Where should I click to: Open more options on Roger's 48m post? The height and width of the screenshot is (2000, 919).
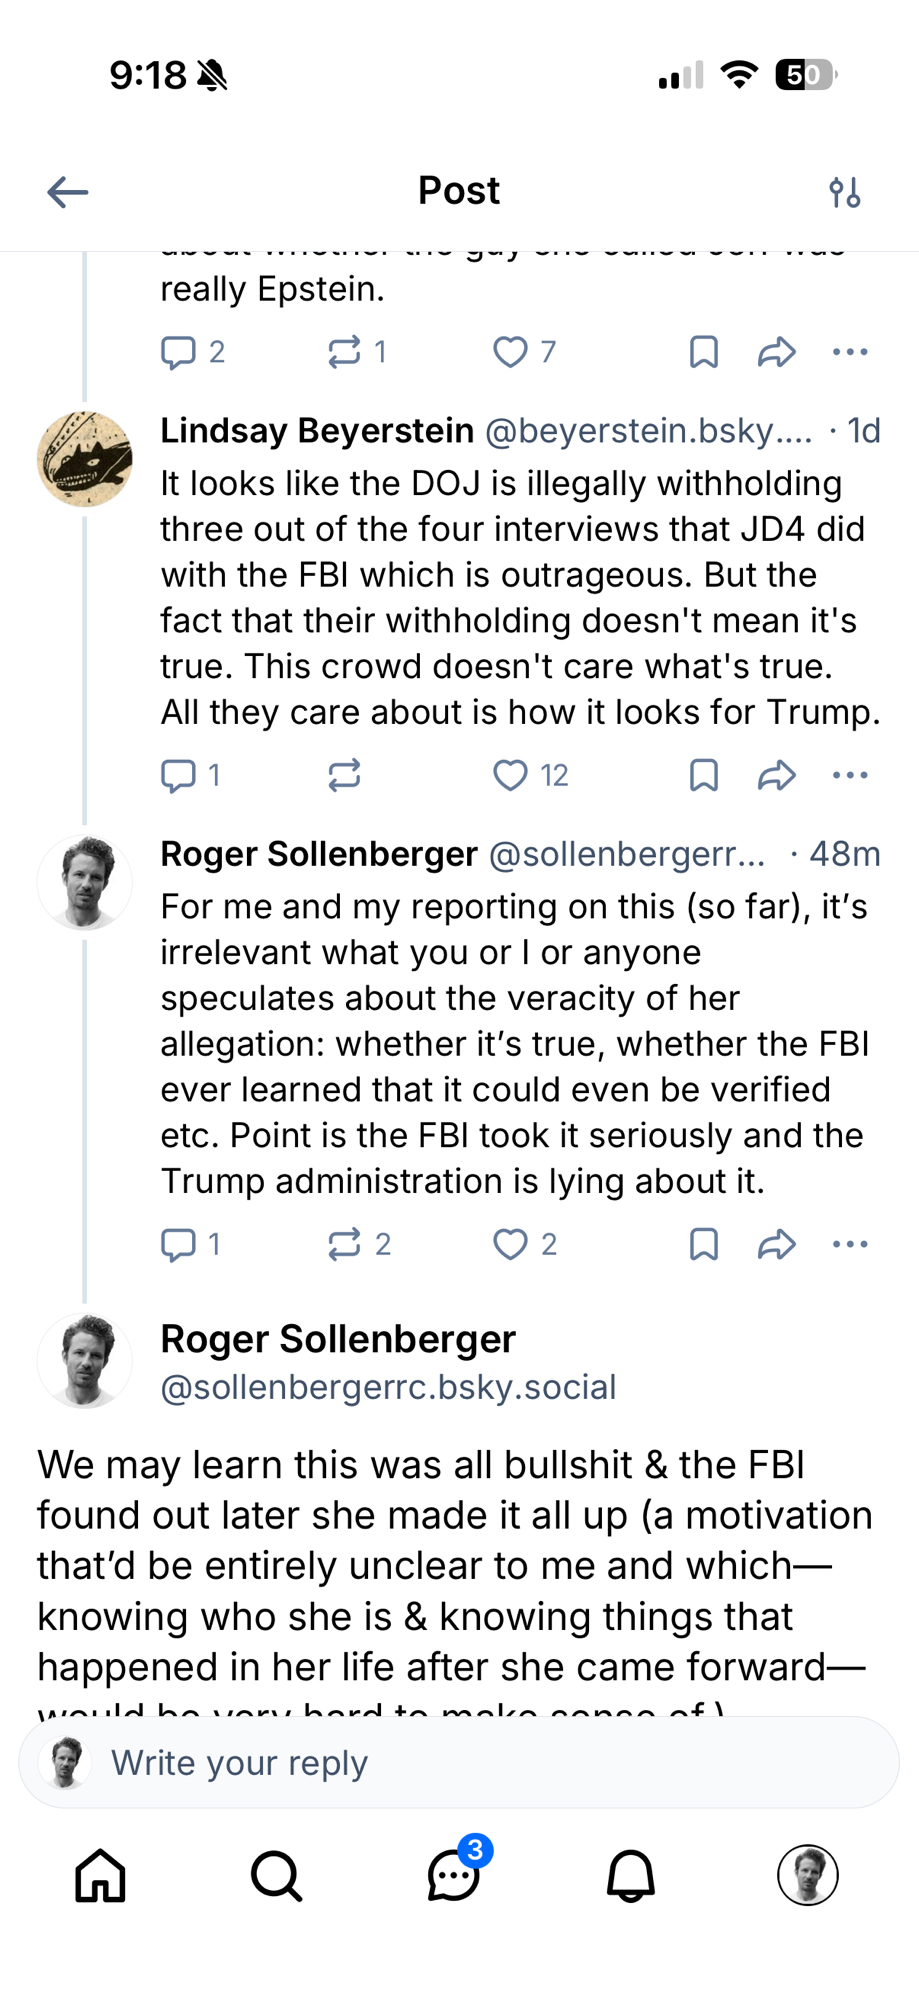(x=850, y=1244)
